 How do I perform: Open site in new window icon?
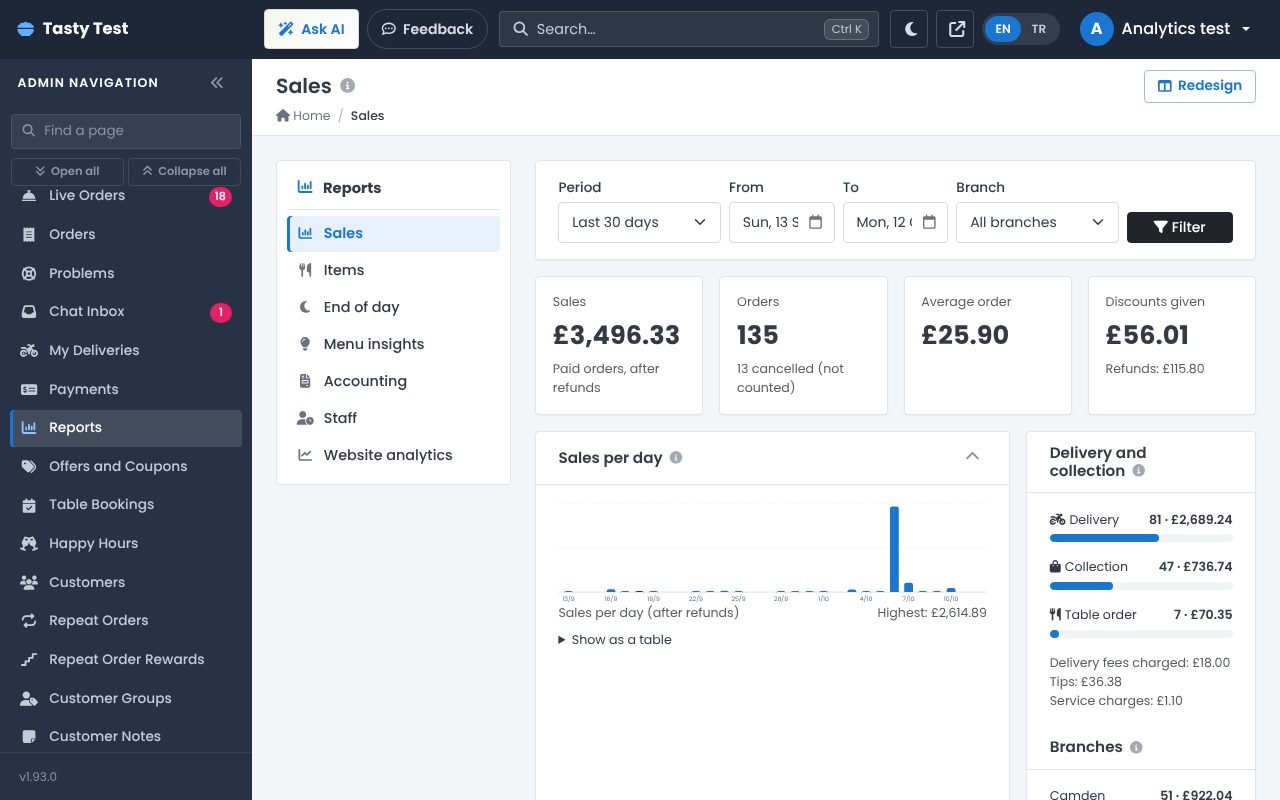point(955,29)
